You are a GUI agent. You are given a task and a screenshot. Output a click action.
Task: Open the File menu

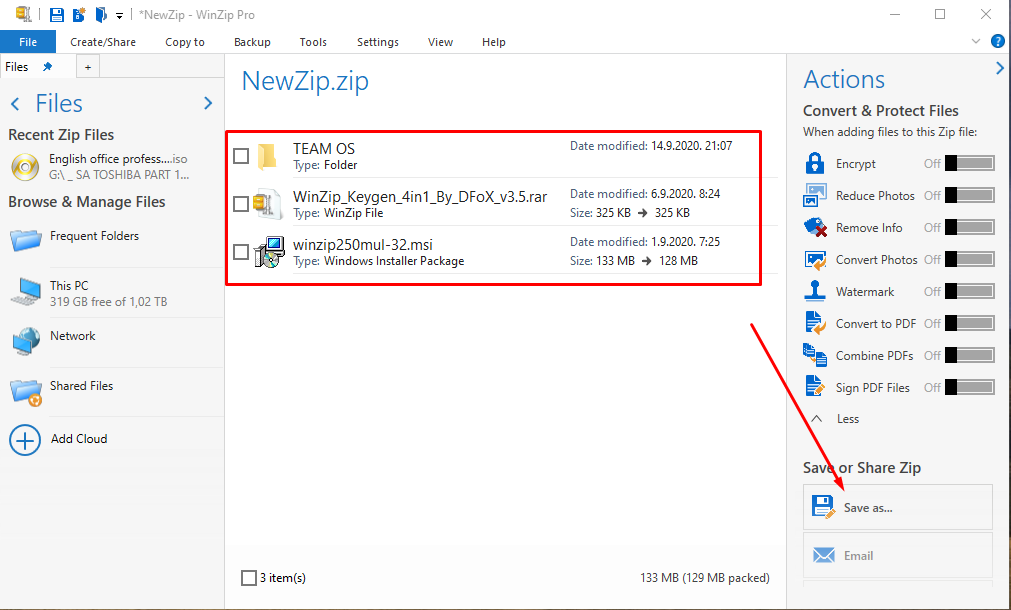[28, 42]
